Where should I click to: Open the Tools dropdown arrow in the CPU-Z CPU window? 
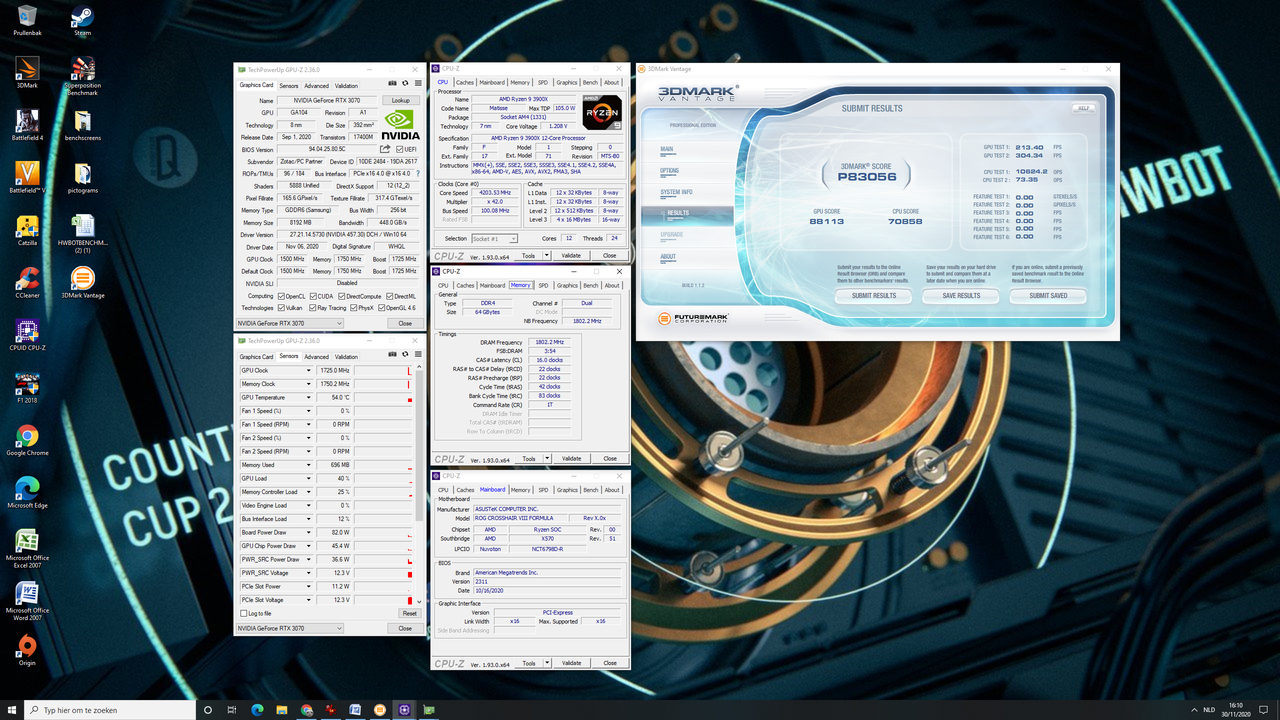(x=546, y=255)
